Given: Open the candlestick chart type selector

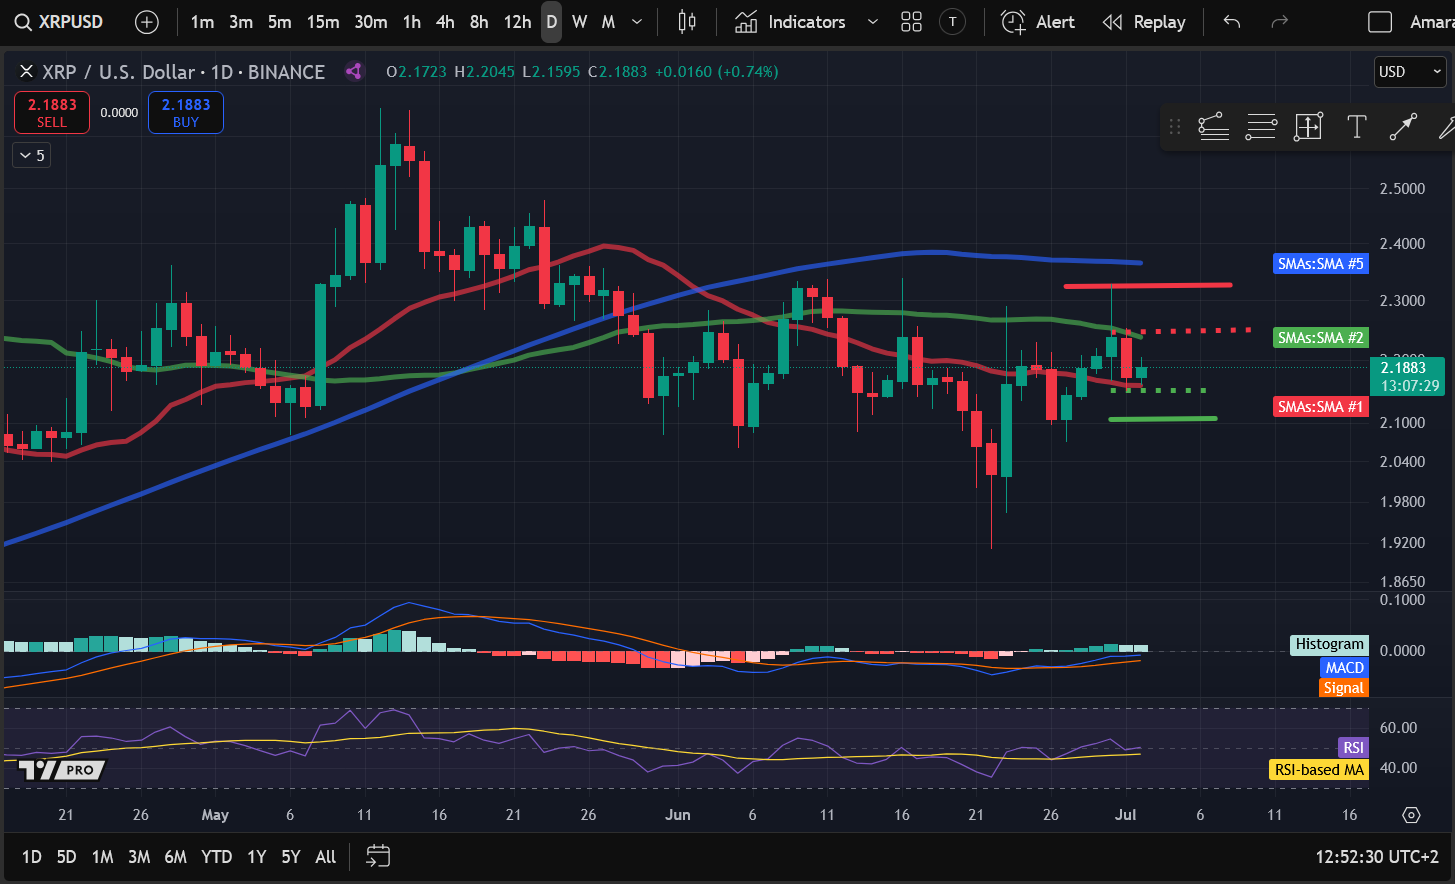Looking at the screenshot, I should tap(687, 22).
